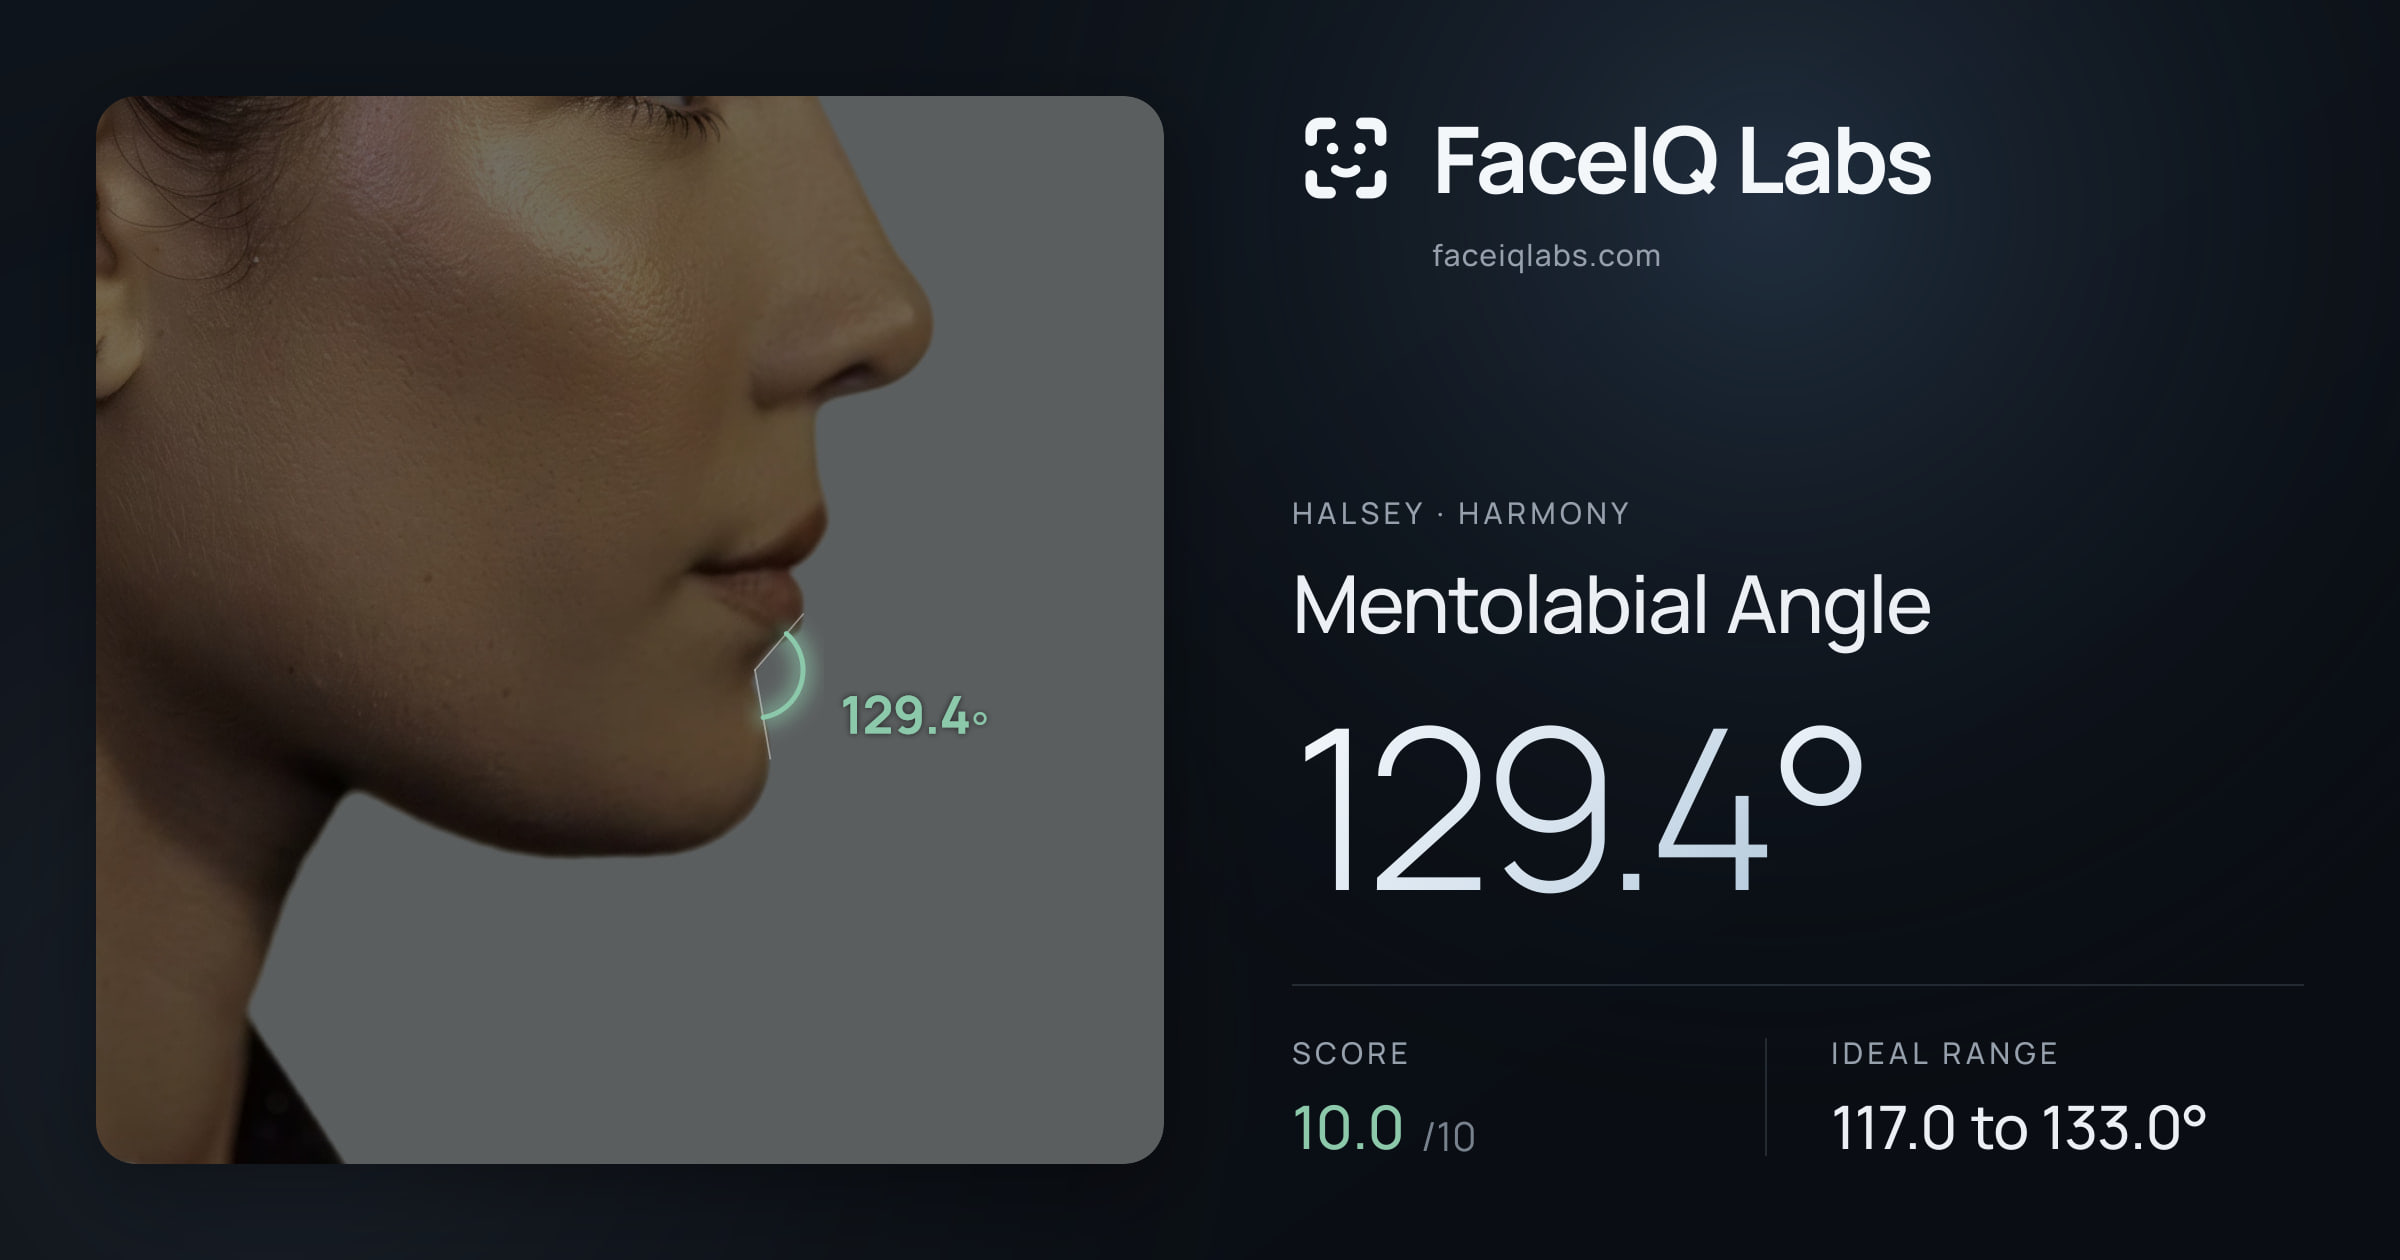Open the faceiqlabs.com link

[x=1546, y=256]
